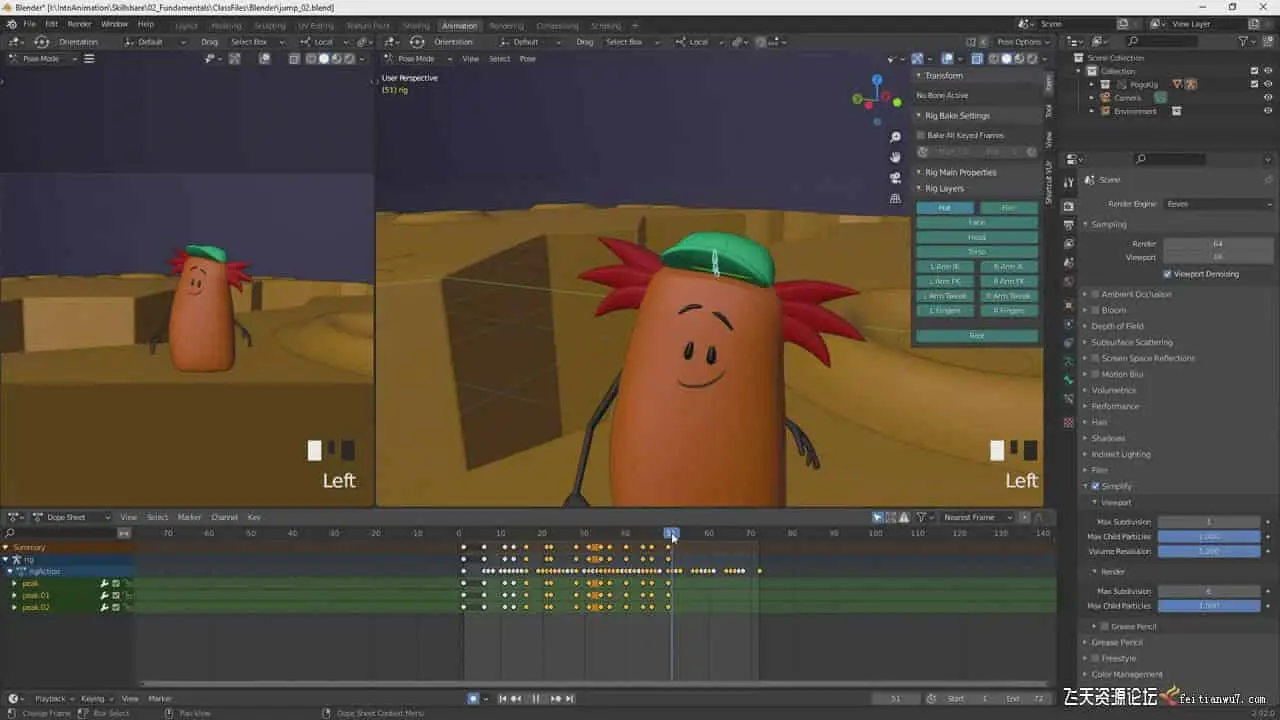
Task: Click the jump to end frame icon
Action: [569, 699]
